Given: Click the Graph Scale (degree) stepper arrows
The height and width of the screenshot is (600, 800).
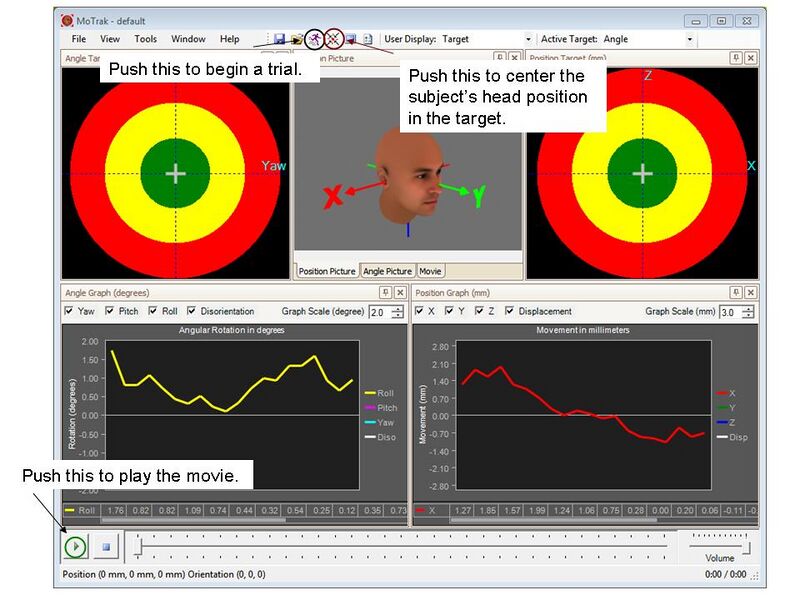Looking at the screenshot, I should click(x=398, y=312).
